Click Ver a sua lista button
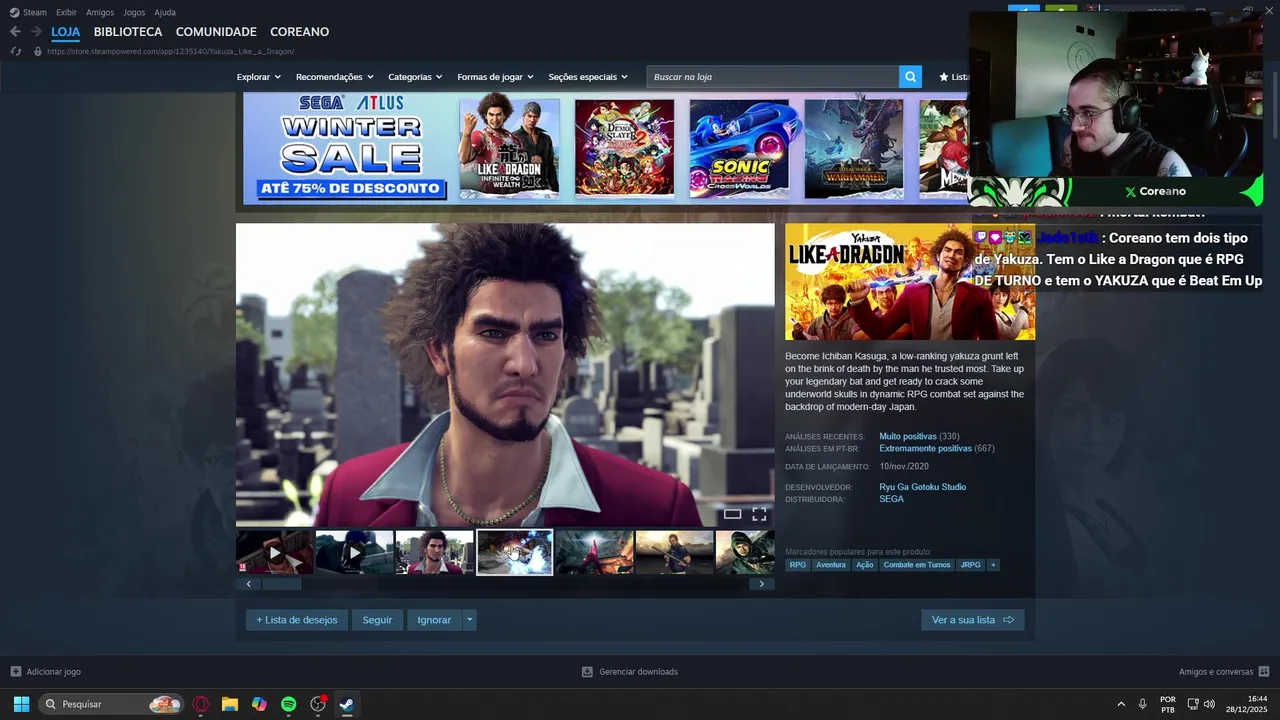Viewport: 1280px width, 720px height. 972,620
